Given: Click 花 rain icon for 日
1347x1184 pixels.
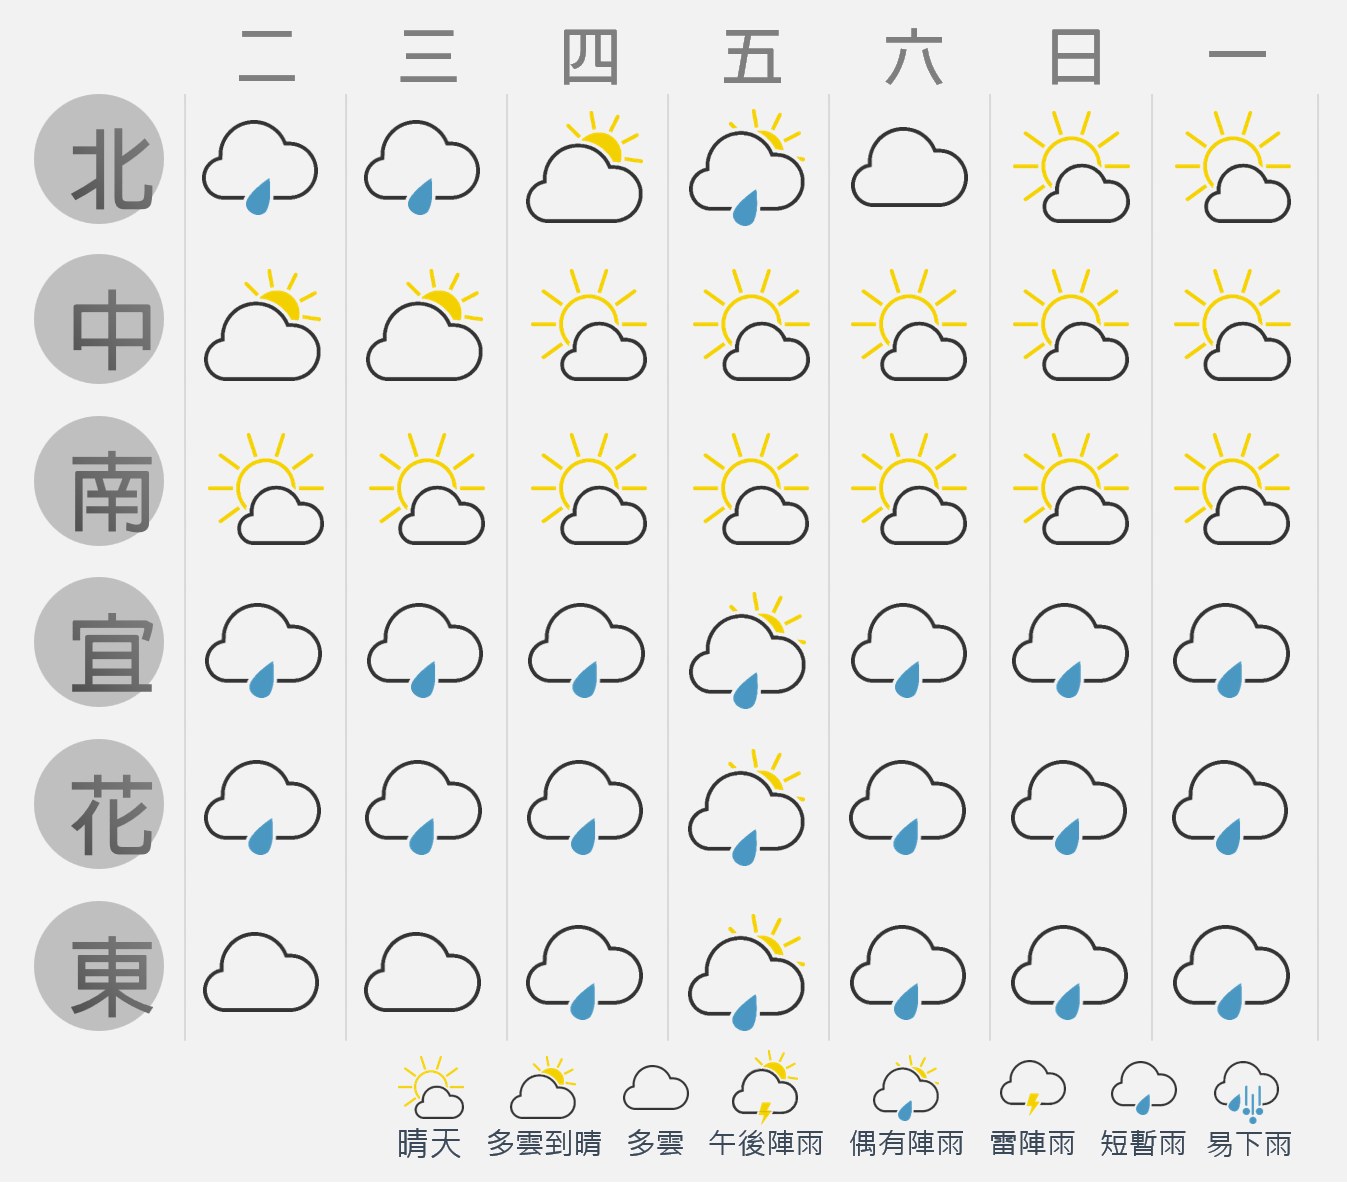Looking at the screenshot, I should pyautogui.click(x=1069, y=808).
